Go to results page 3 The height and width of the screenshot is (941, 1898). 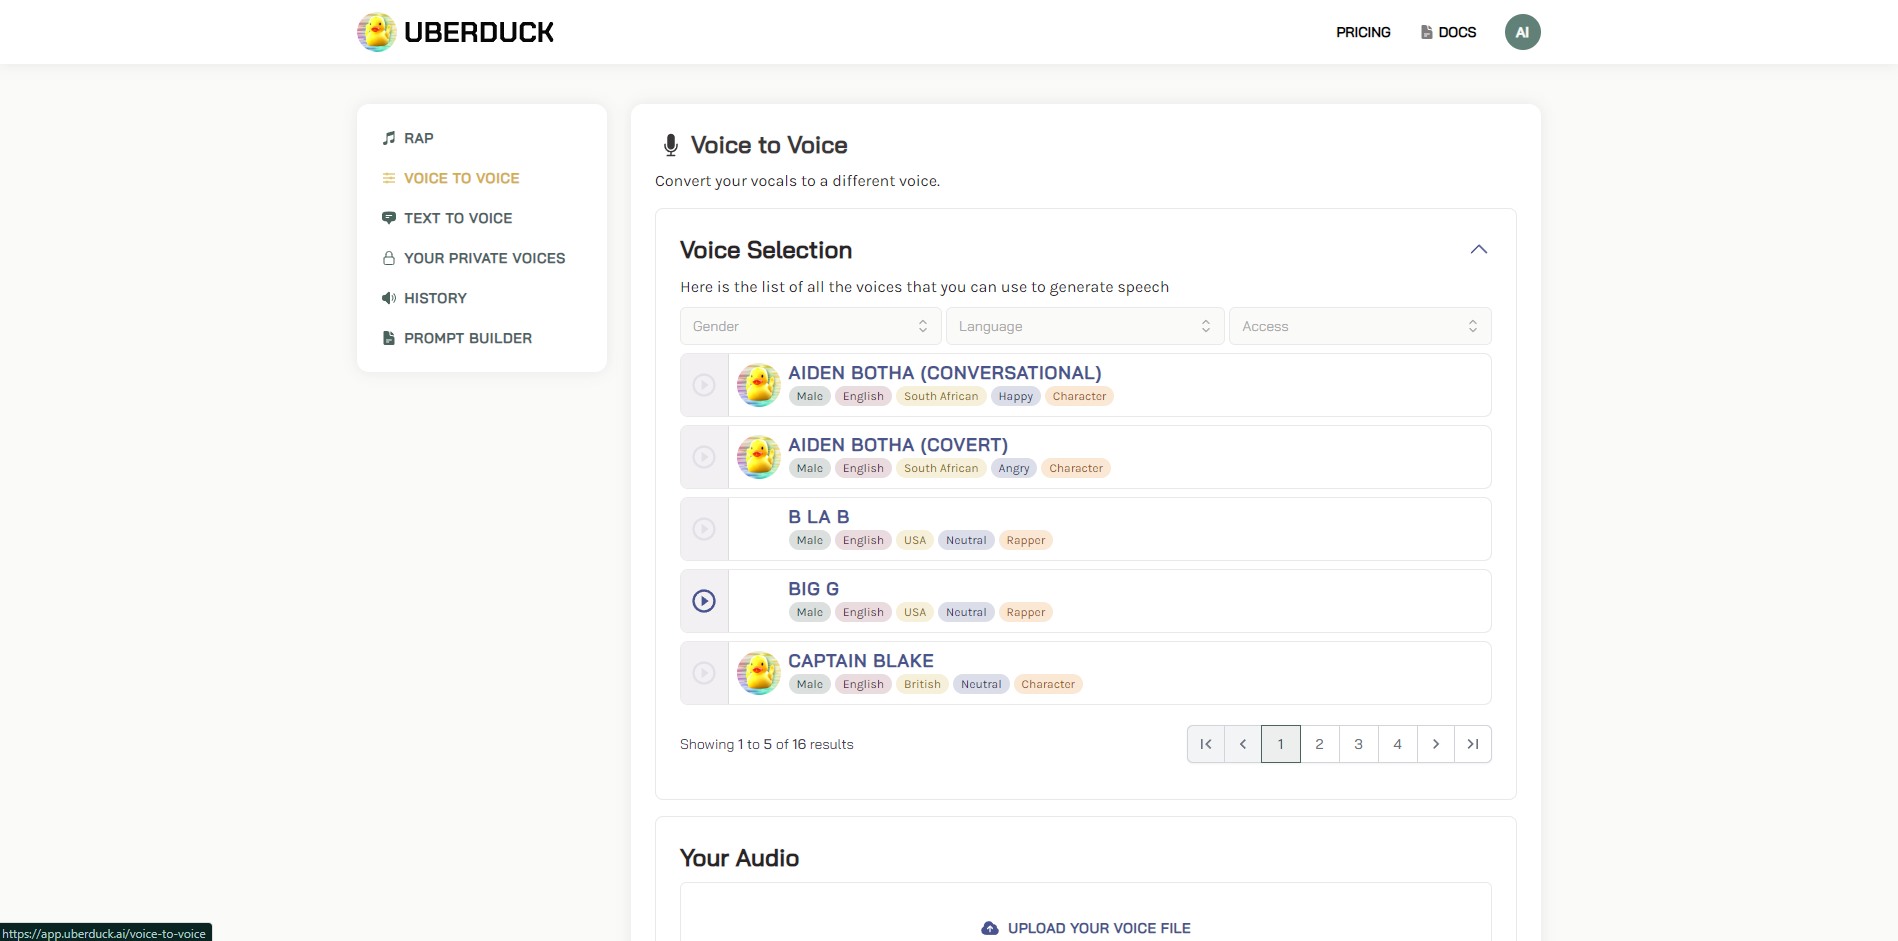click(x=1359, y=744)
